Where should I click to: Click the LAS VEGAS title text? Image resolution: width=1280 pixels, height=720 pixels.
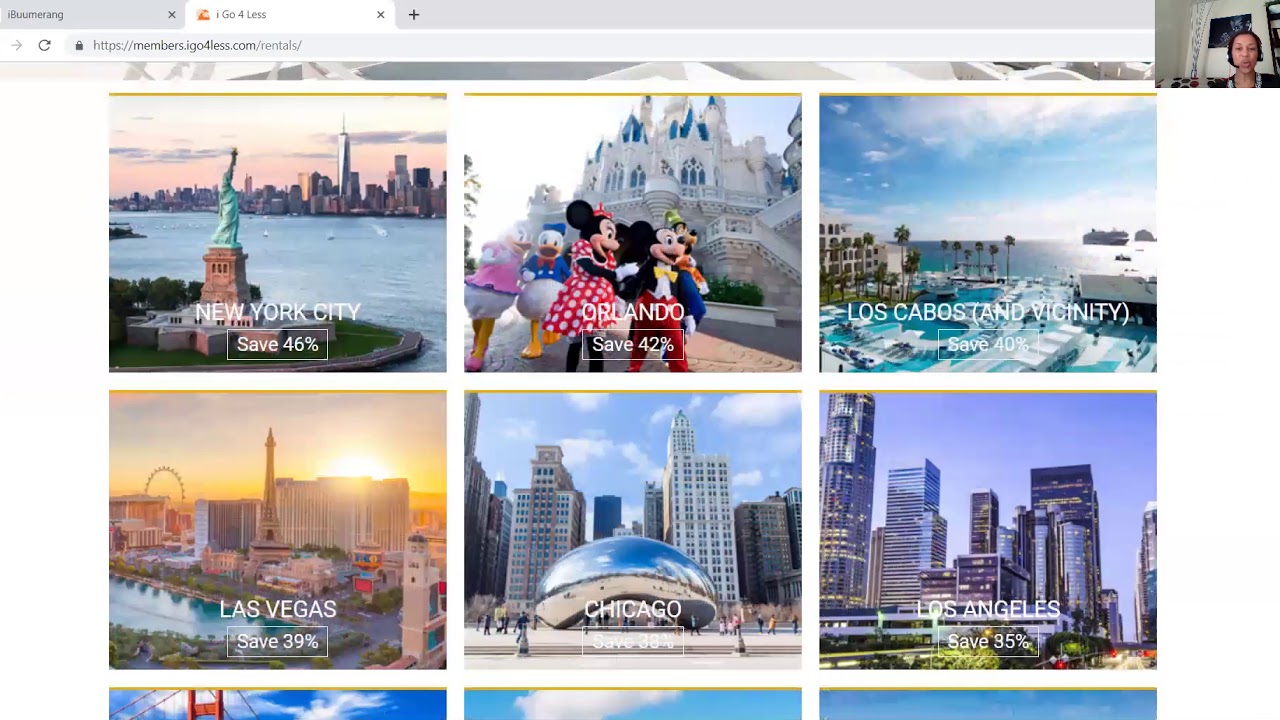pyautogui.click(x=278, y=609)
